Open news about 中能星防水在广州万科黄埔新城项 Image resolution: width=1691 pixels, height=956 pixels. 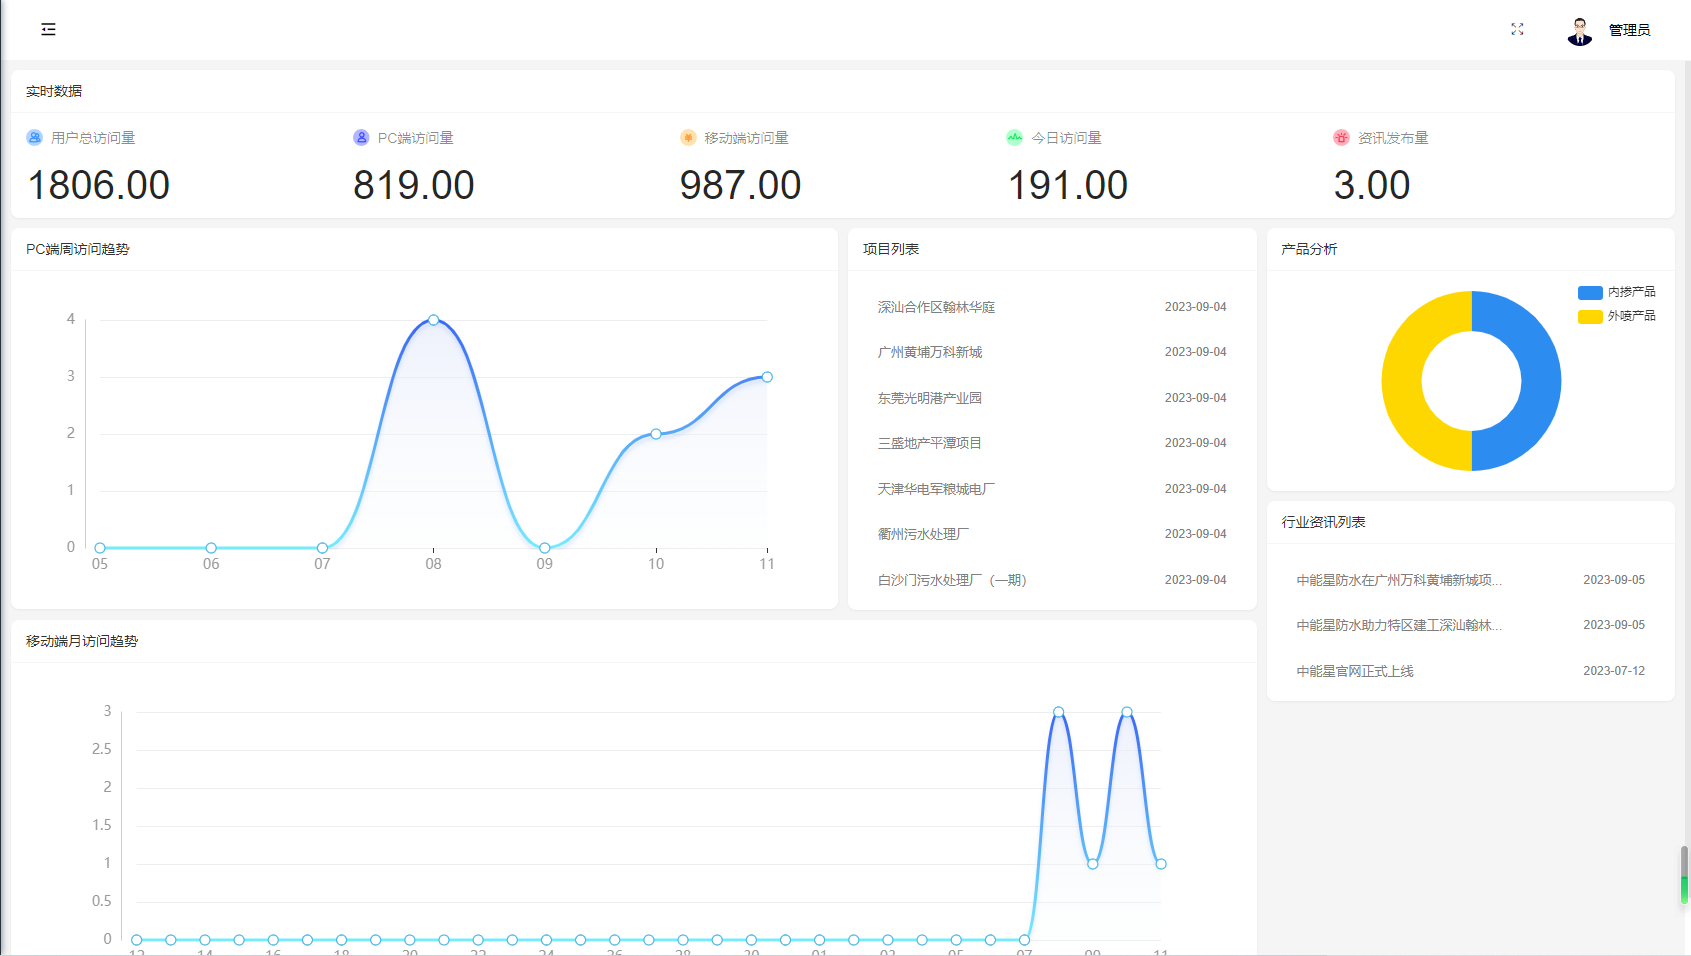pos(1399,580)
